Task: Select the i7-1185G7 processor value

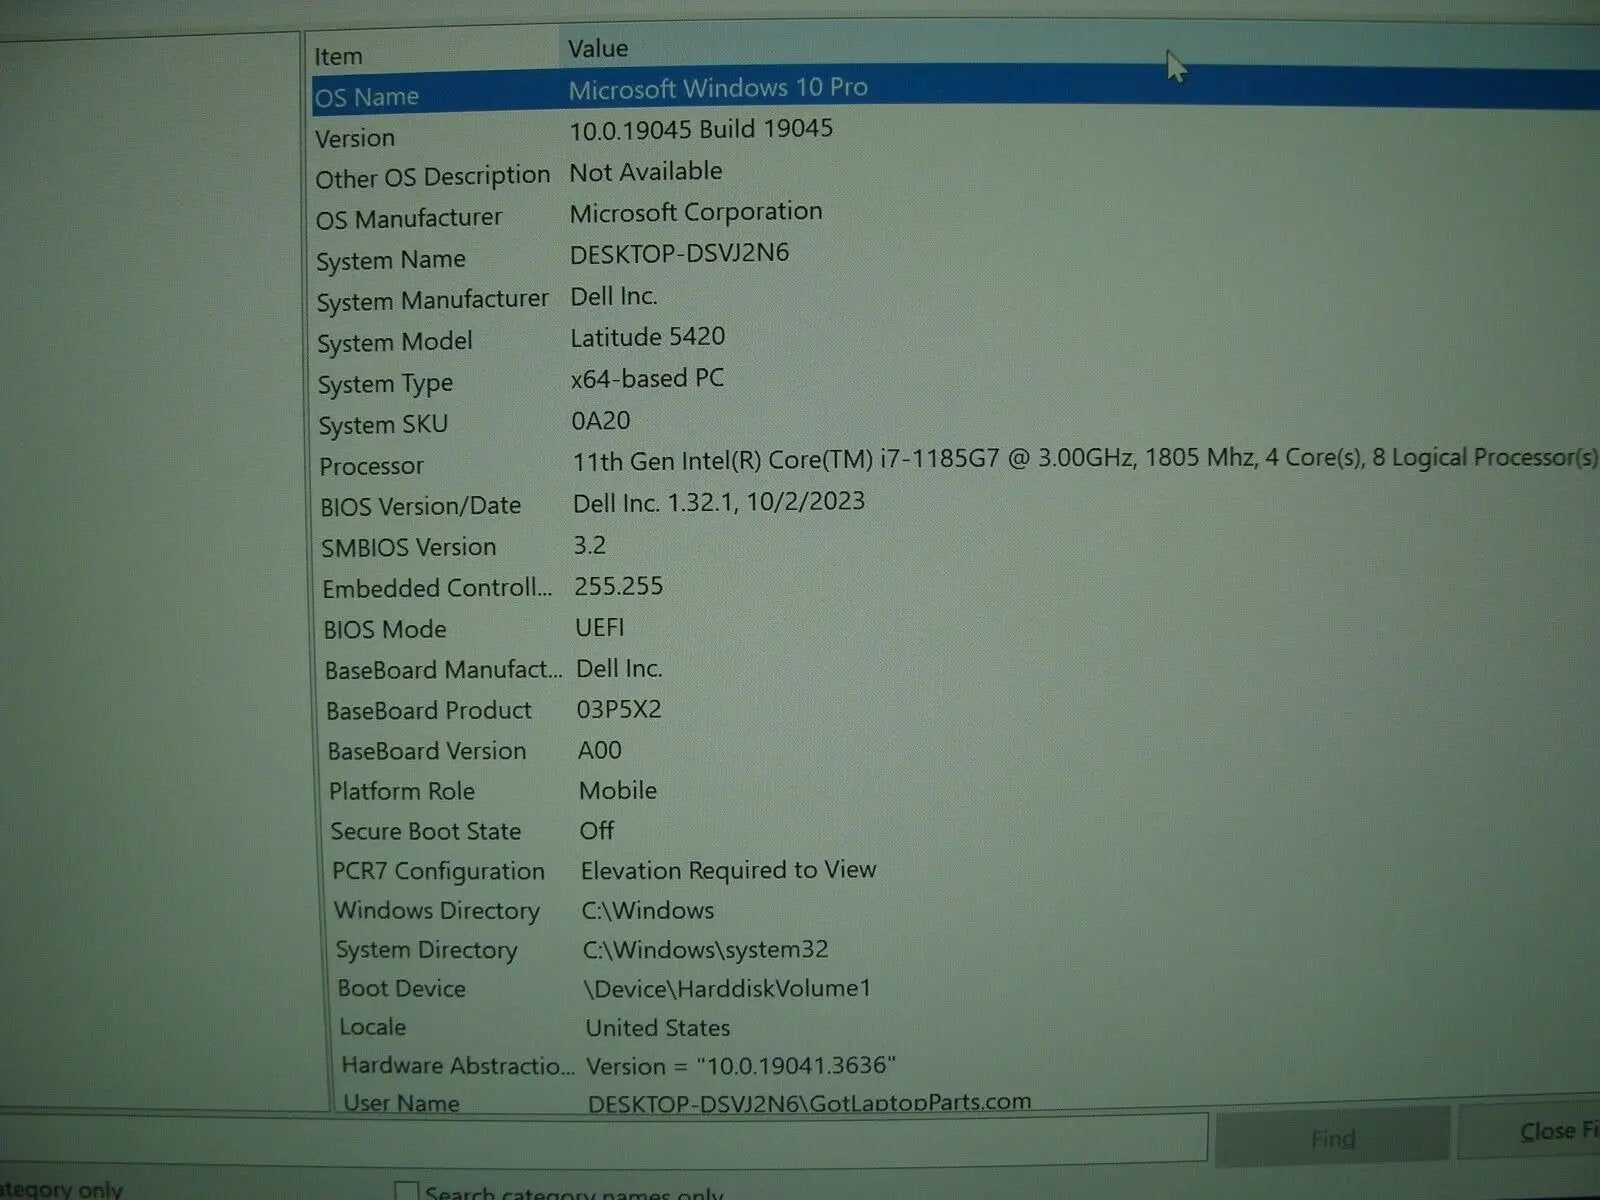Action: pos(1085,459)
